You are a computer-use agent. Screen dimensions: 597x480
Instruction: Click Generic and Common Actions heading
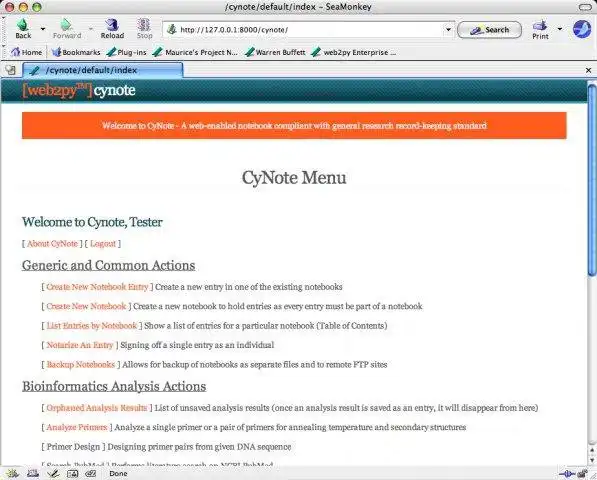coord(109,265)
